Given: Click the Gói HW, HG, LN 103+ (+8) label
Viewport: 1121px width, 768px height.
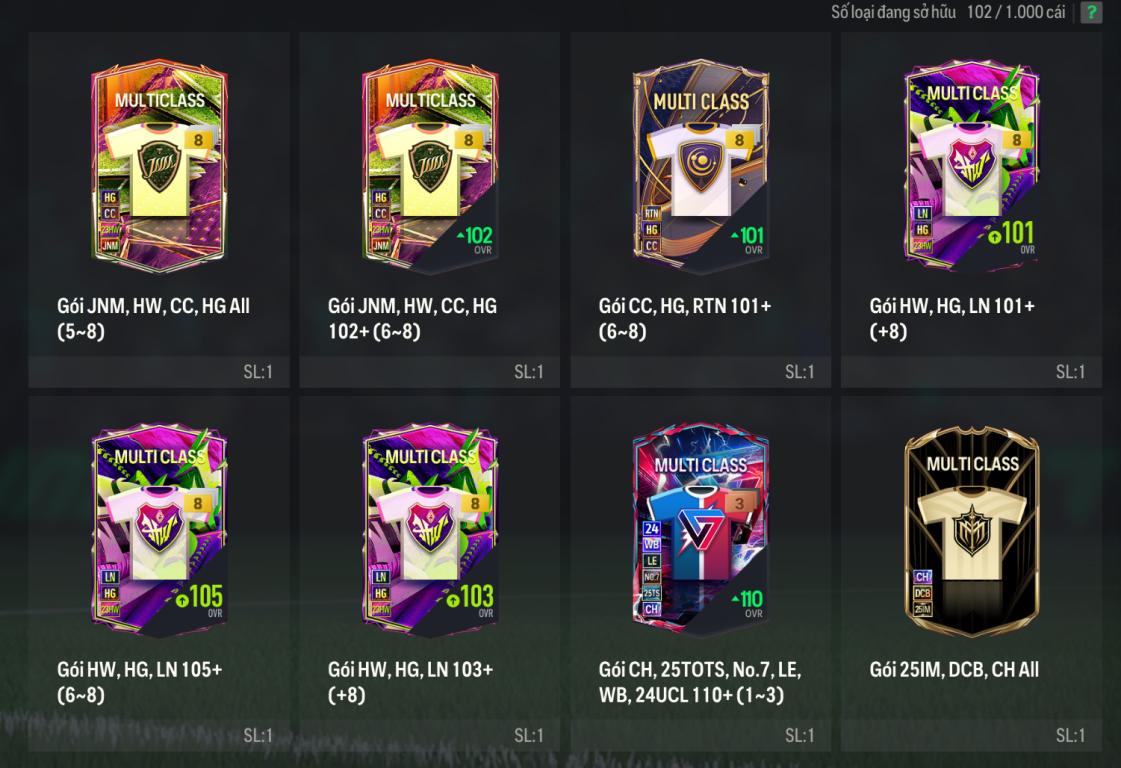Looking at the screenshot, I should 410,681.
